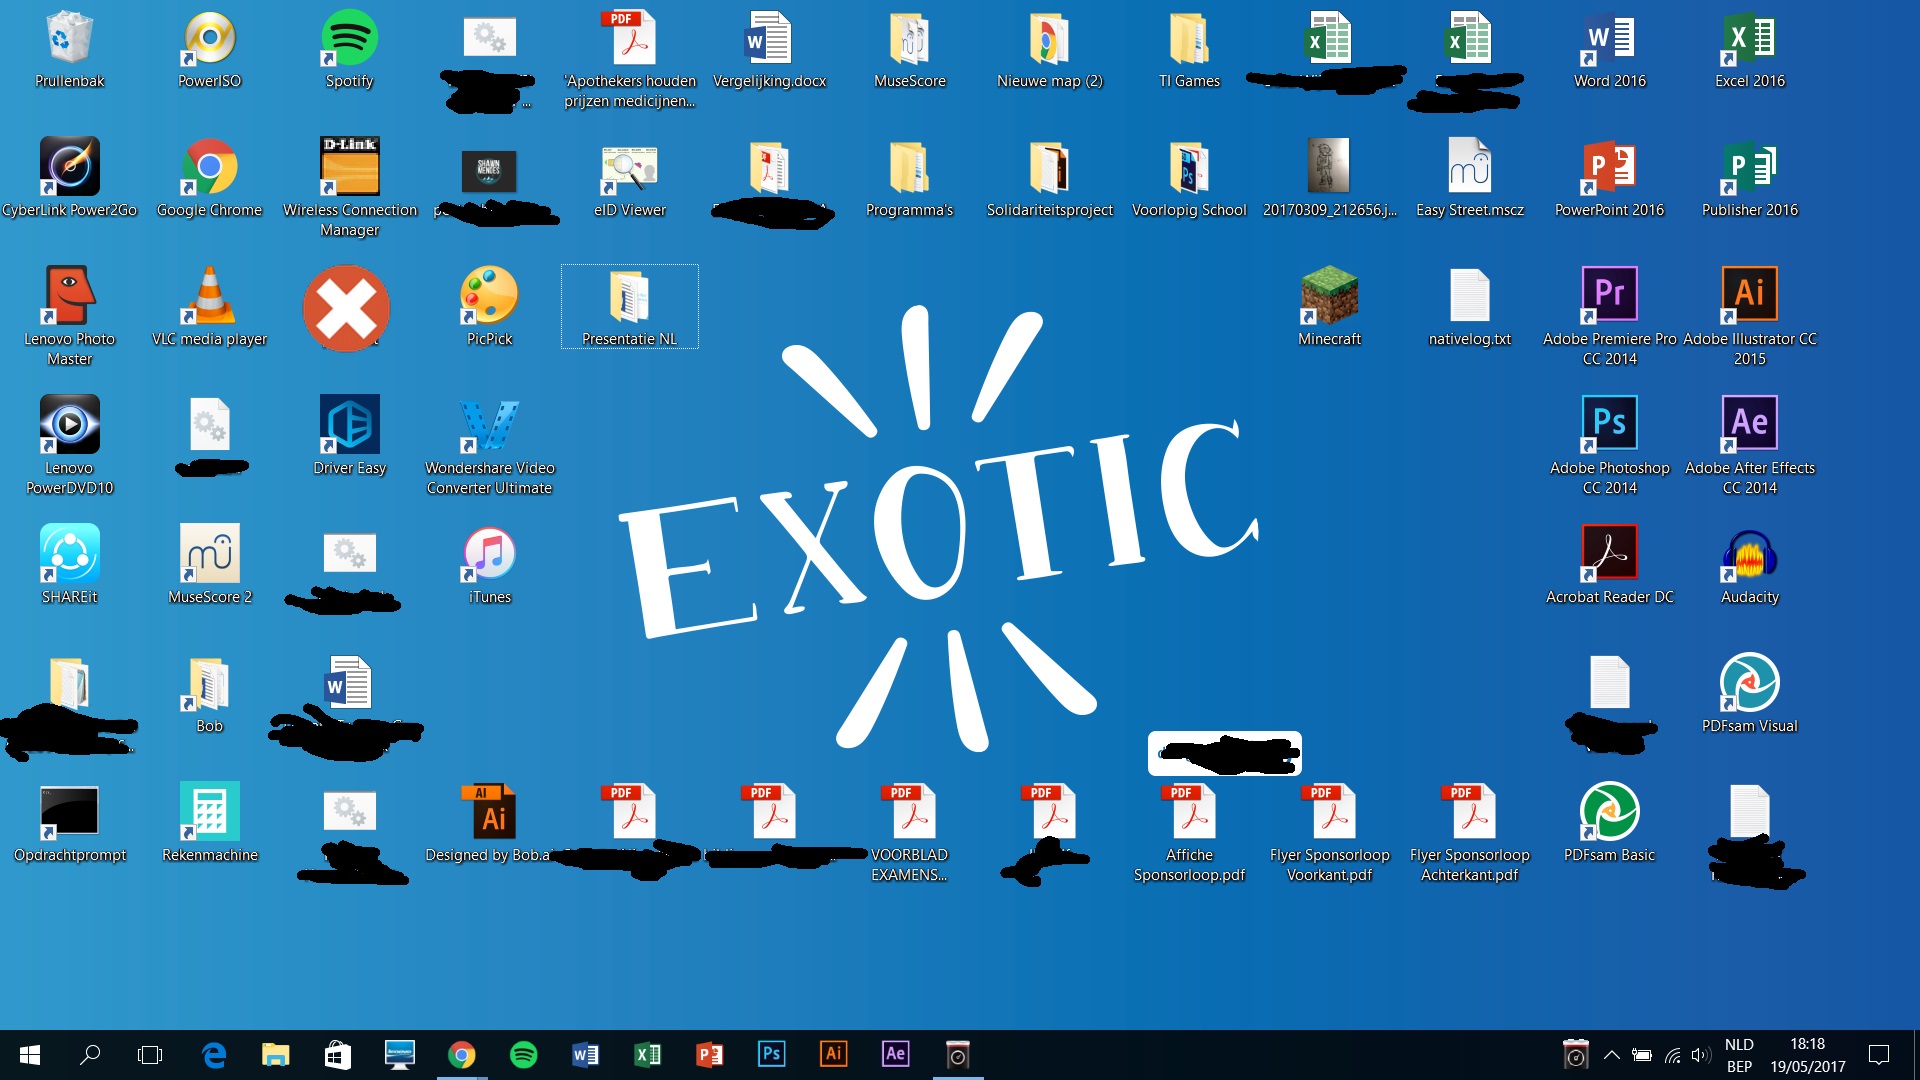Viewport: 1920px width, 1080px height.
Task: Open the taskbar date and time
Action: click(1807, 1055)
